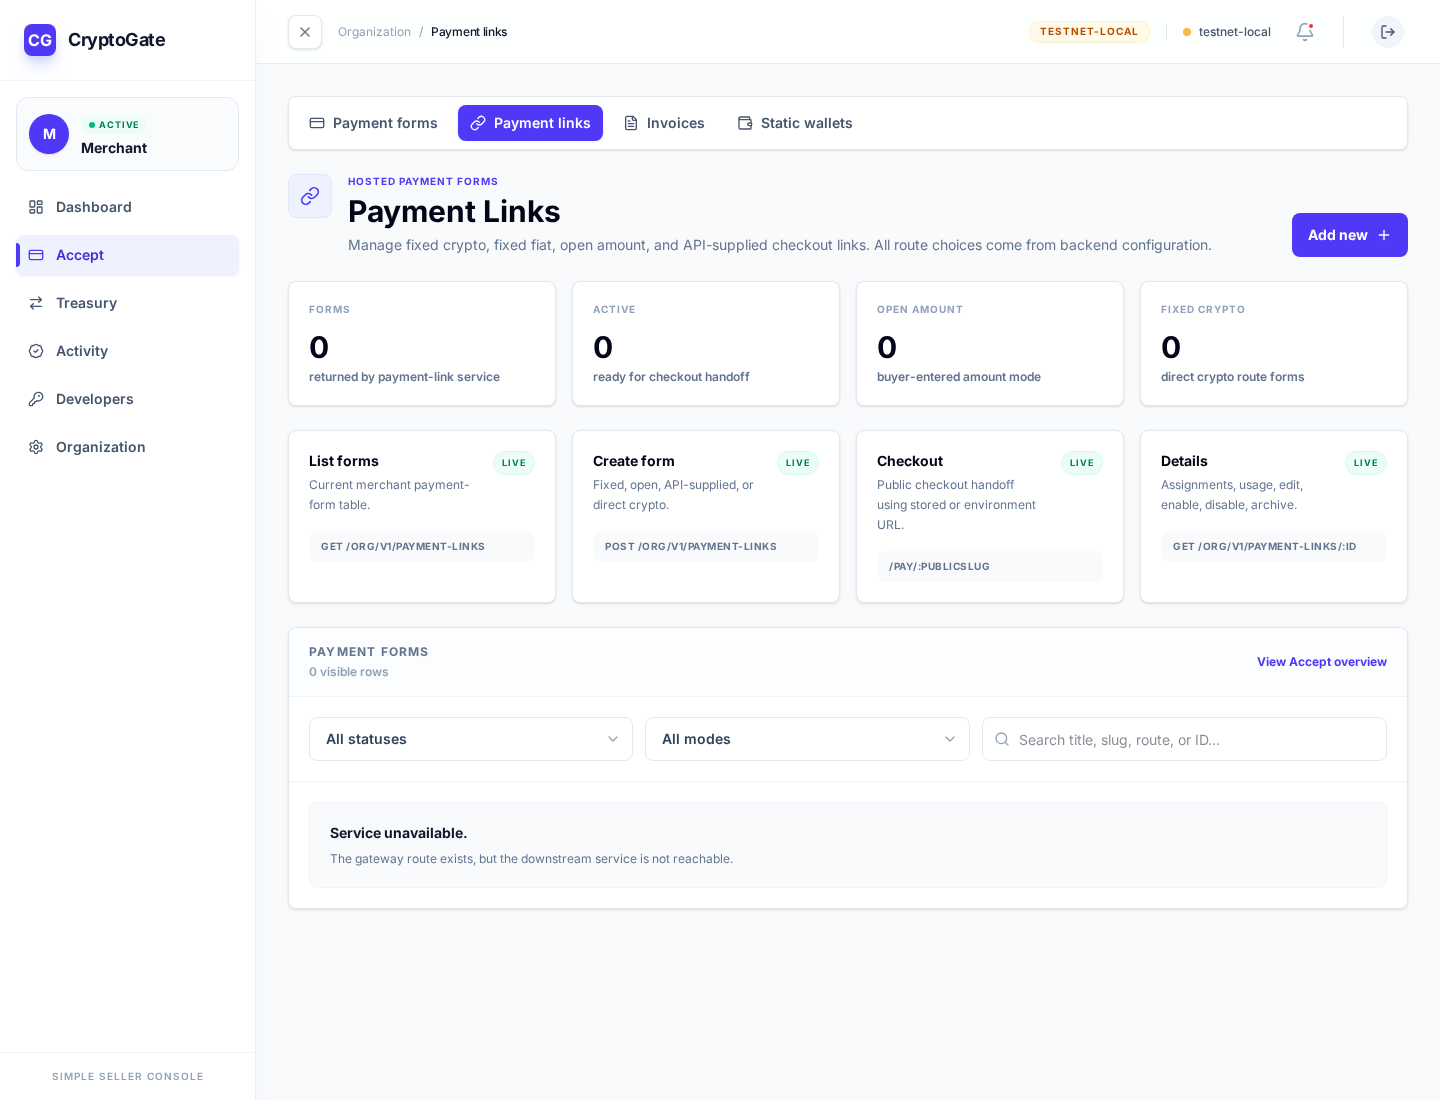
Task: Click the Invoices document icon
Action: point(631,123)
